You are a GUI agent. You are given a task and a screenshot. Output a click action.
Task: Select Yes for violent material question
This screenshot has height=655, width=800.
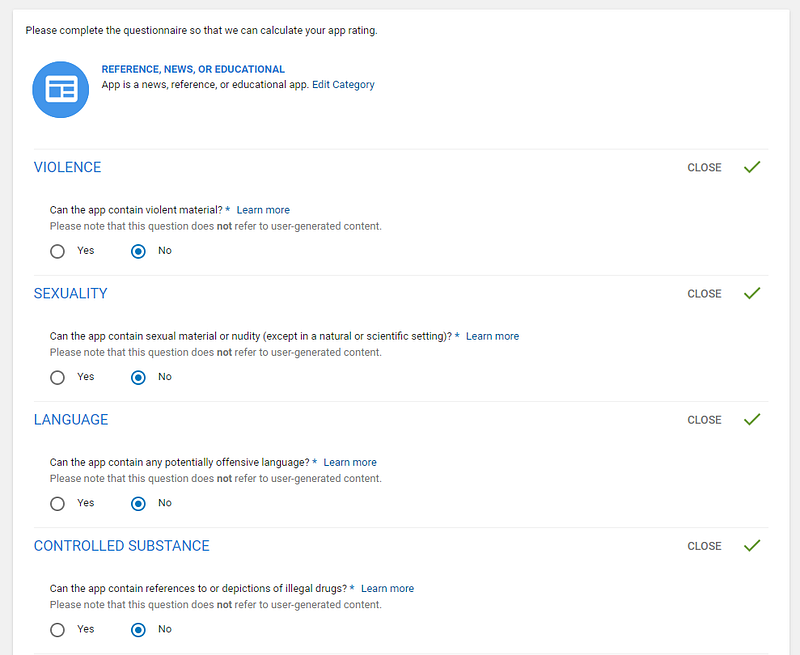[x=57, y=251]
